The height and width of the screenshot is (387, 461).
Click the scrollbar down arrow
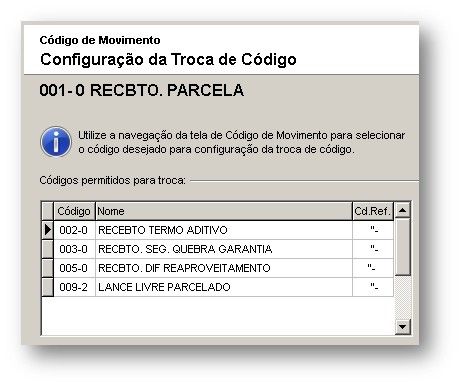pyautogui.click(x=403, y=327)
